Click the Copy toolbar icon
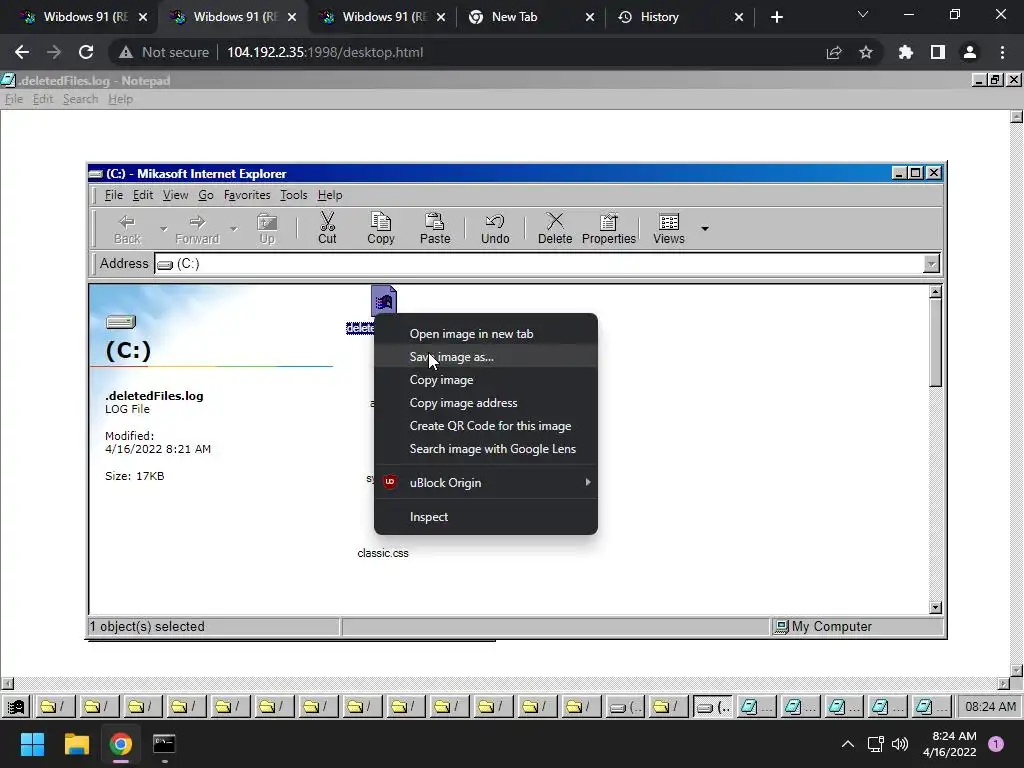 pos(381,221)
